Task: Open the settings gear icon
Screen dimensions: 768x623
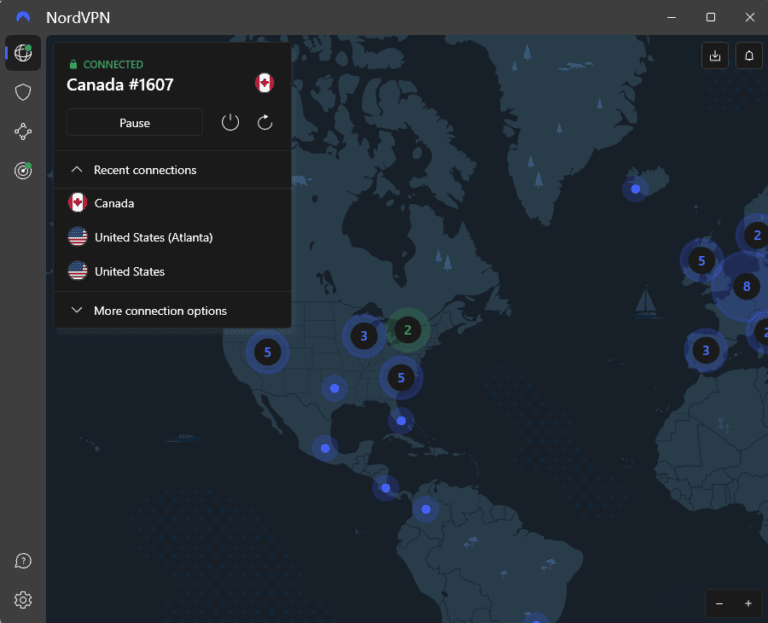Action: pos(23,599)
